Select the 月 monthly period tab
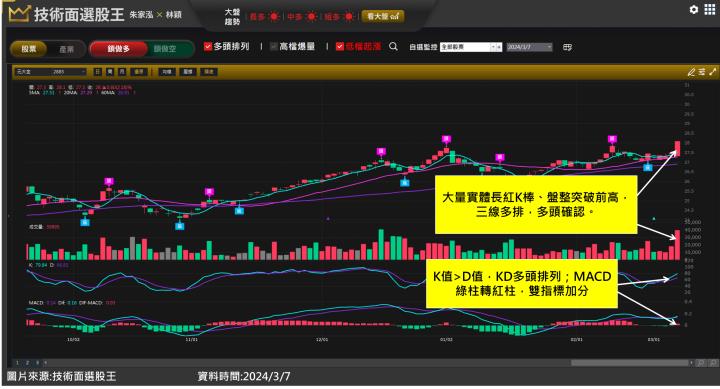This screenshot has width=720, height=389. coord(122,72)
